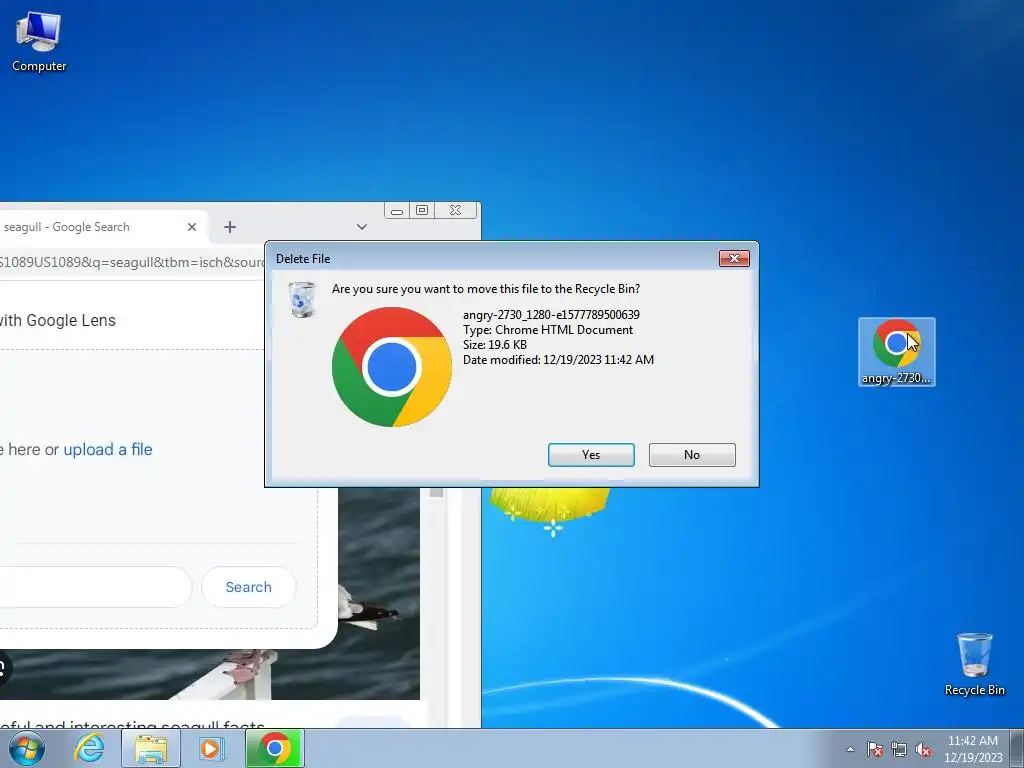This screenshot has width=1024, height=768.
Task: Click the upload a file link
Action: 108,449
